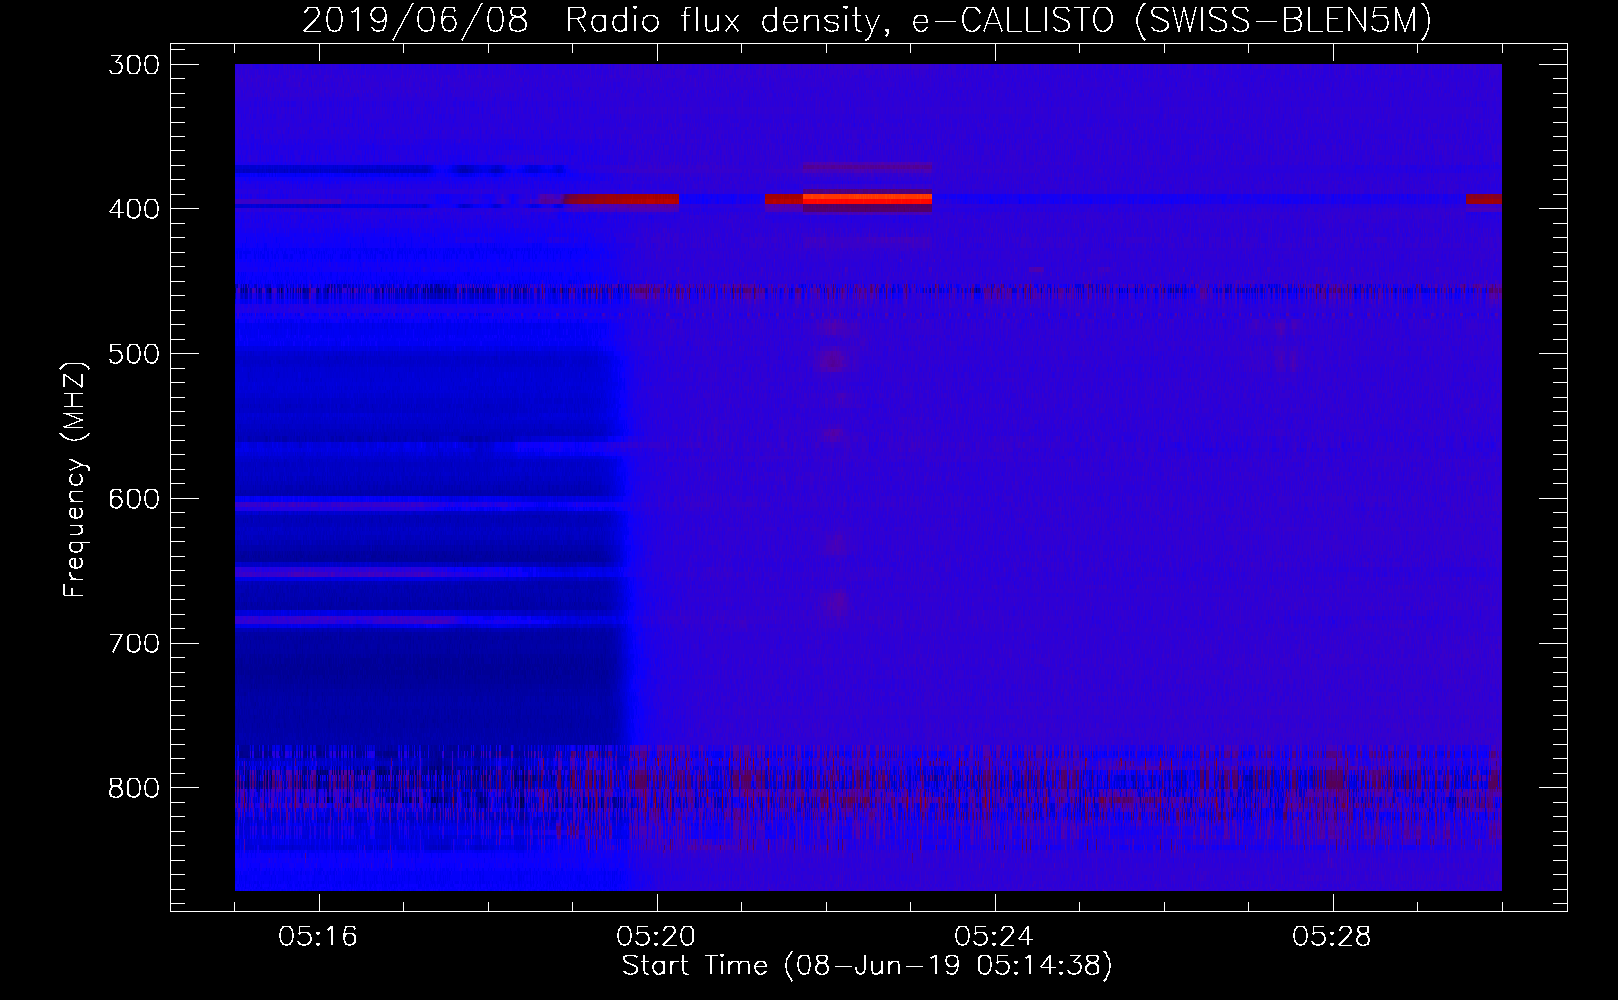The image size is (1618, 1000).
Task: Click the '05:16' time tick label
Action: coord(318,937)
